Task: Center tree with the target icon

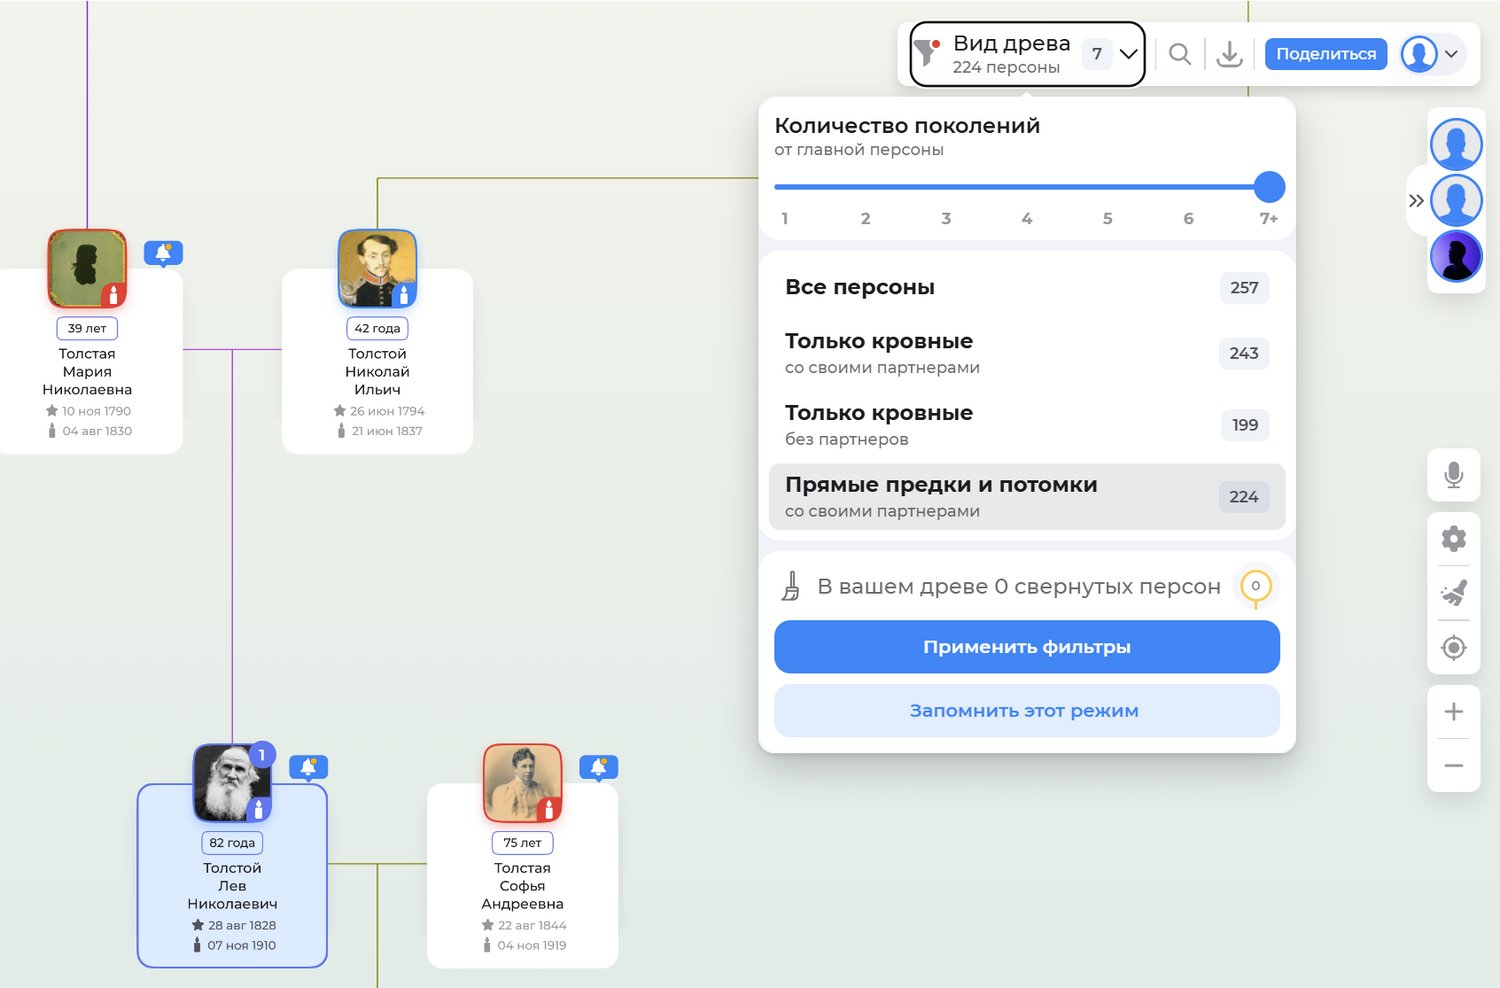Action: [x=1453, y=648]
